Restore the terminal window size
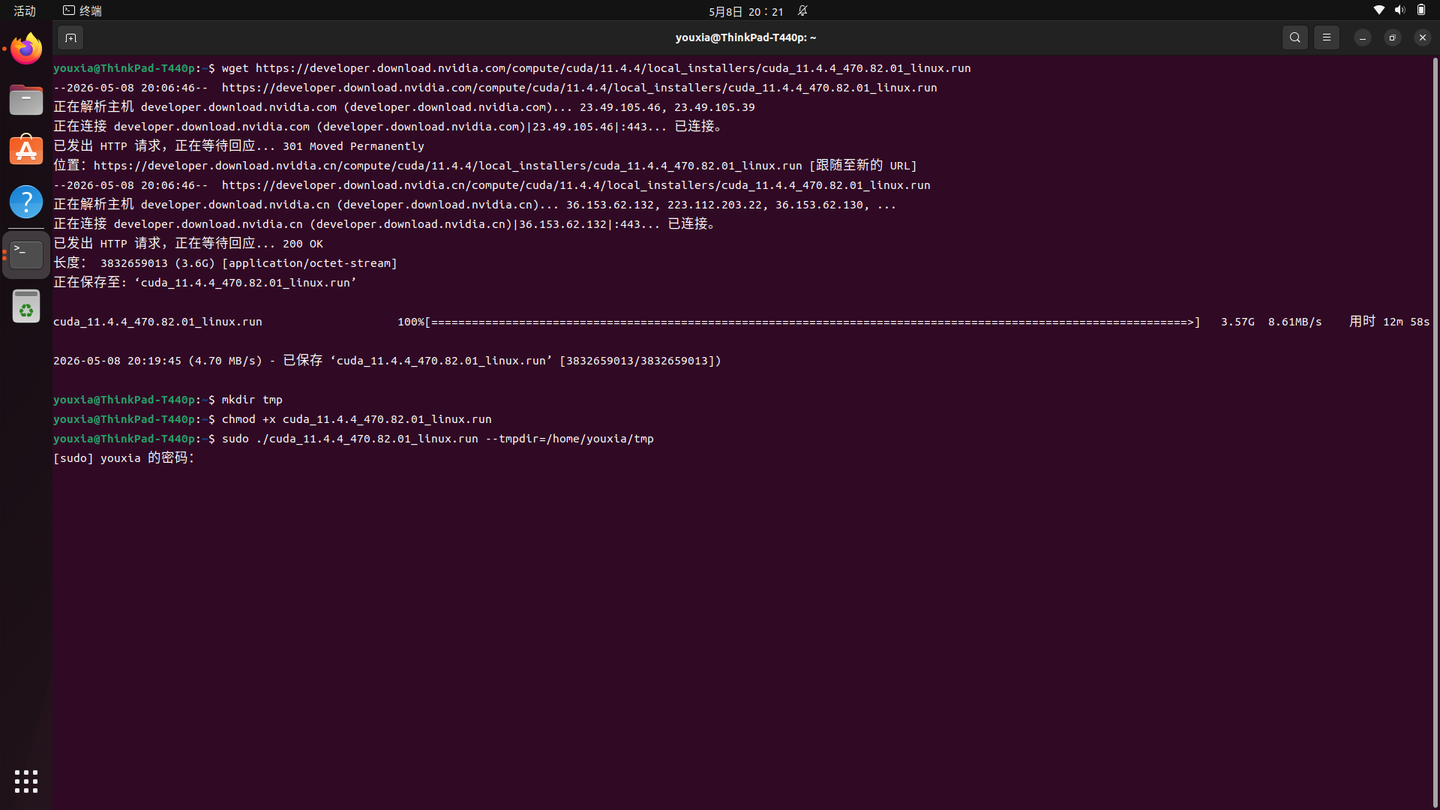The image size is (1440, 810). pyautogui.click(x=1392, y=38)
